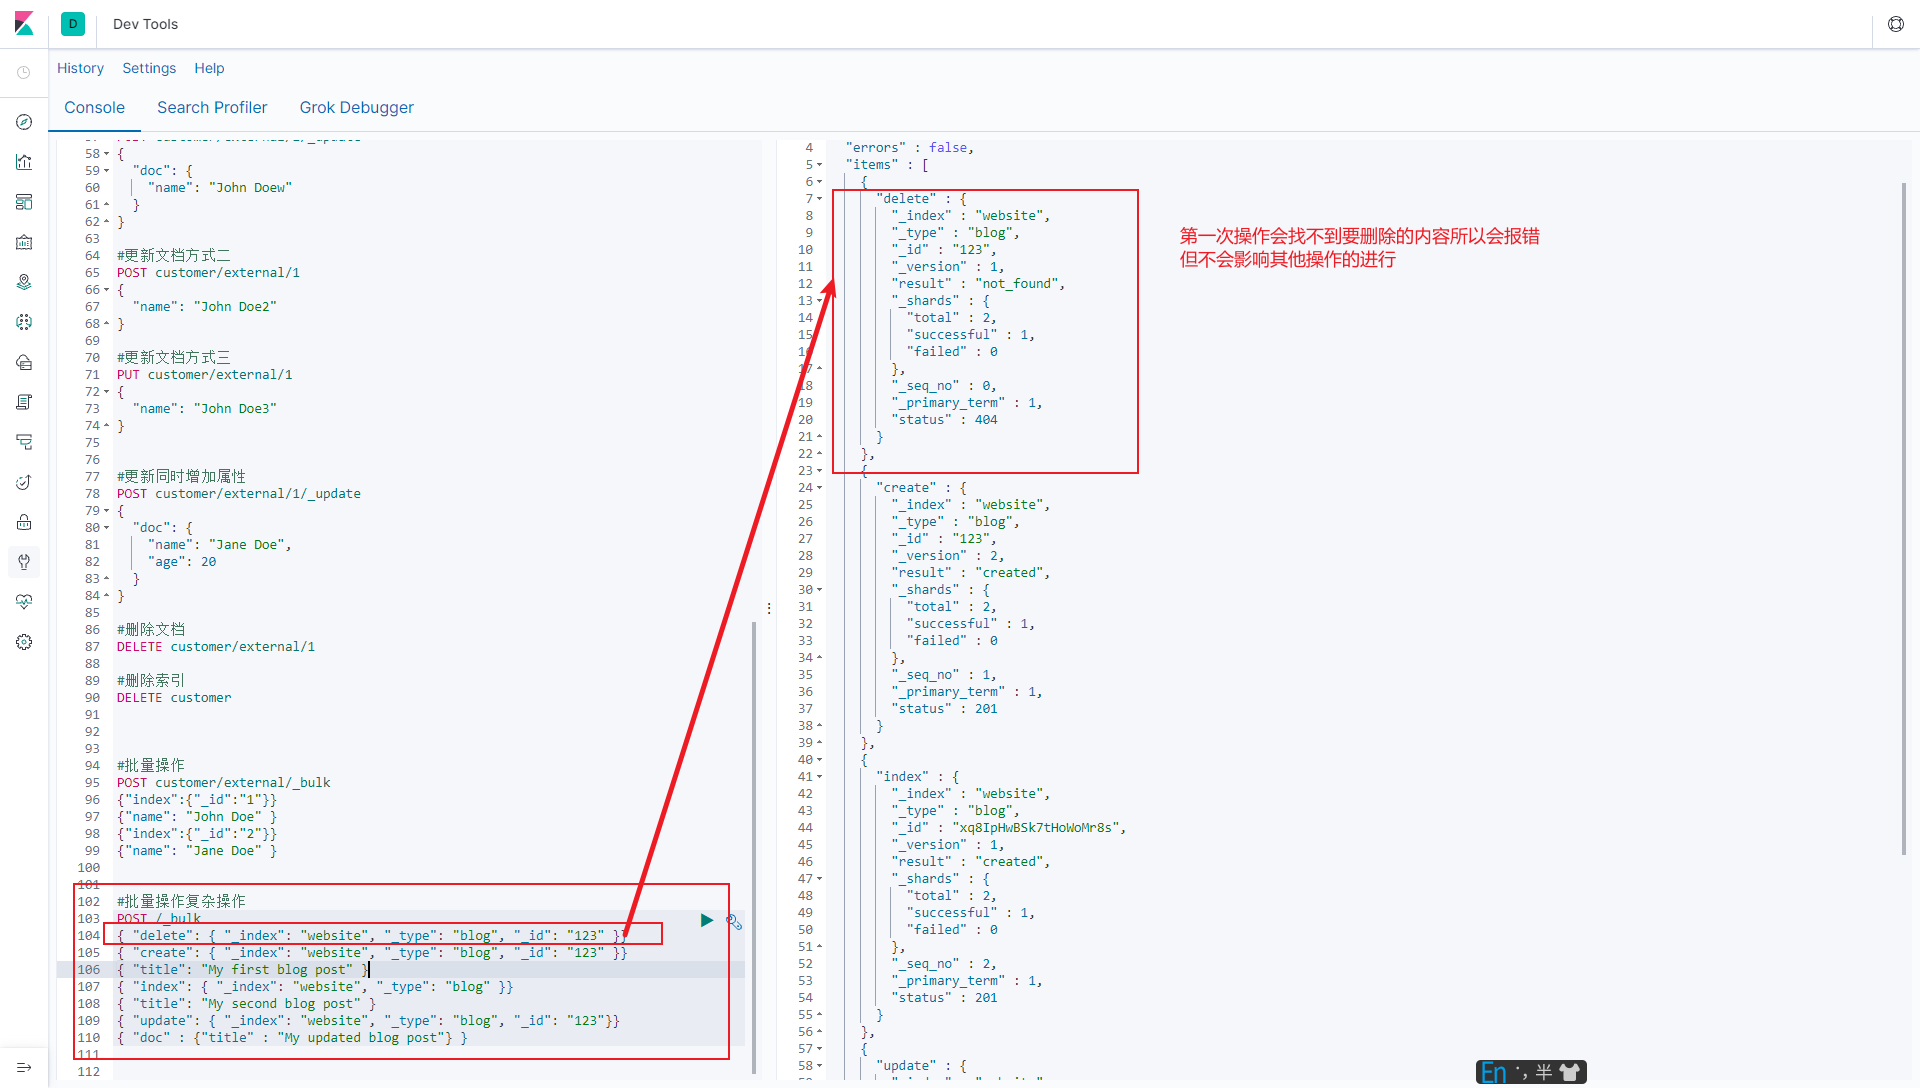1920x1088 pixels.
Task: Open Machine Learning icon in sidebar
Action: click(24, 322)
